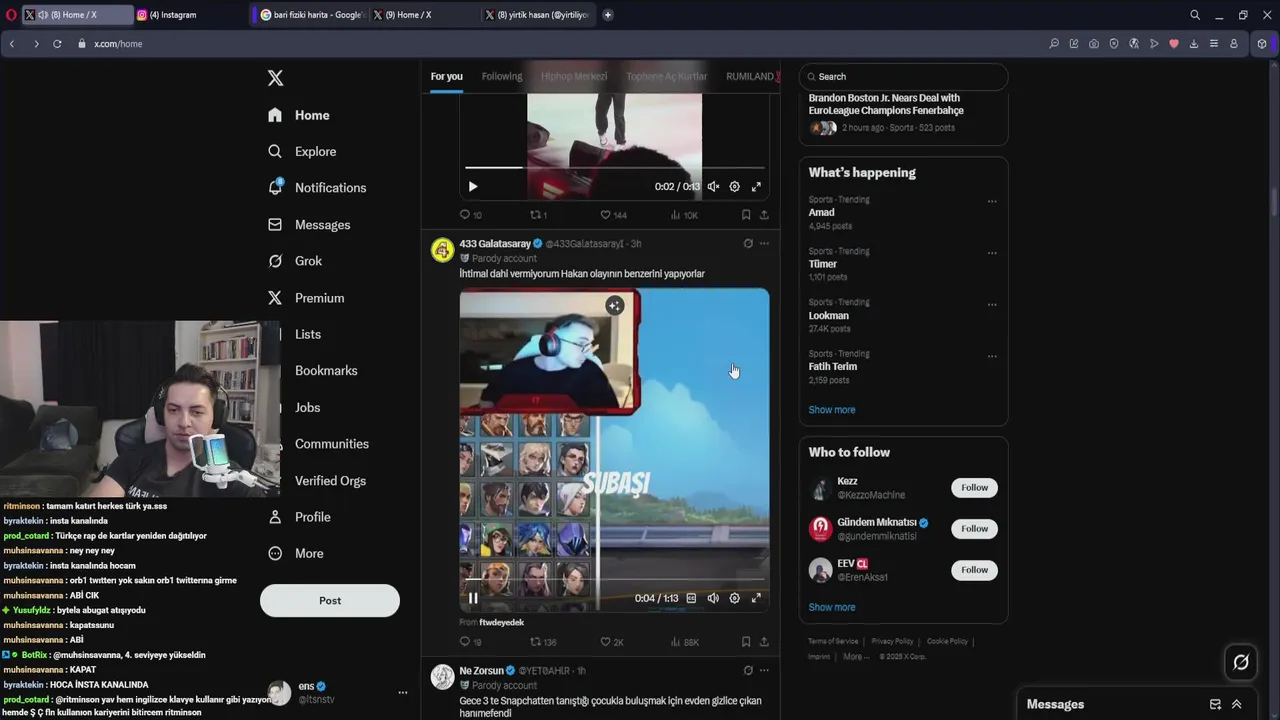Expand the Messages drawer
The height and width of the screenshot is (720, 1280).
click(x=1237, y=704)
